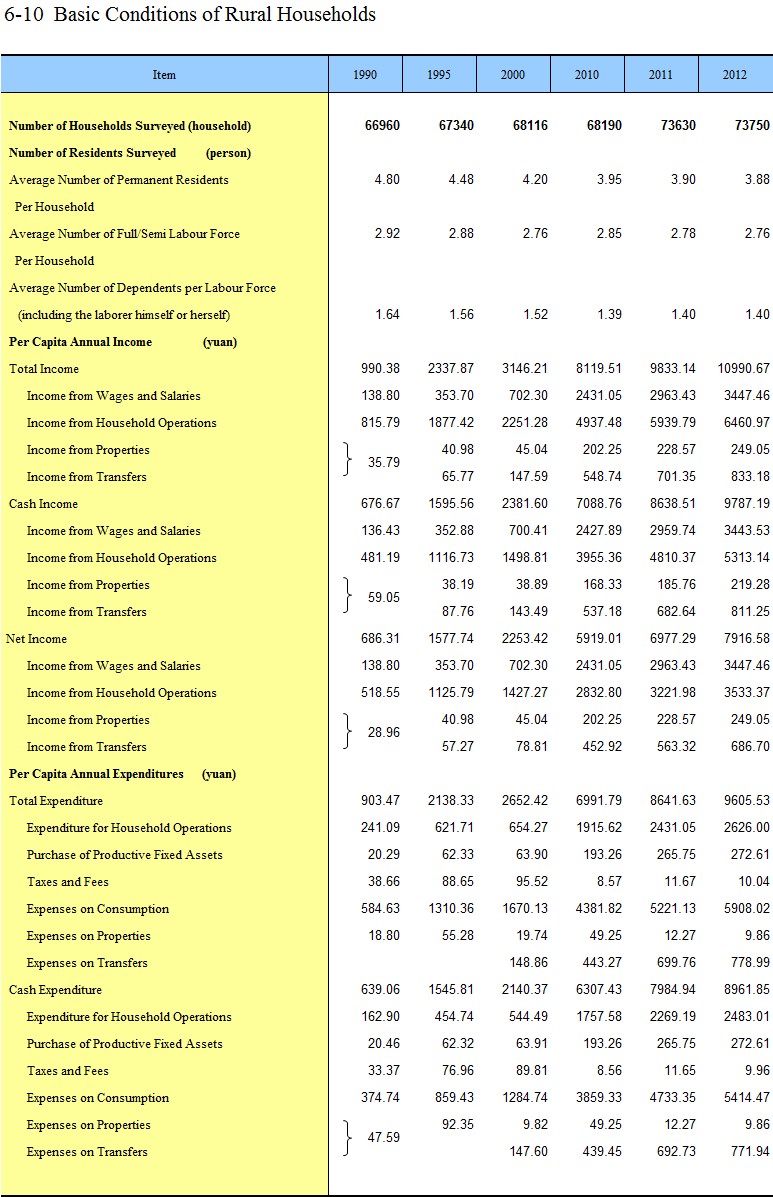The image size is (773, 1197).
Task: Click combined net income value 28.96
Action: [384, 733]
